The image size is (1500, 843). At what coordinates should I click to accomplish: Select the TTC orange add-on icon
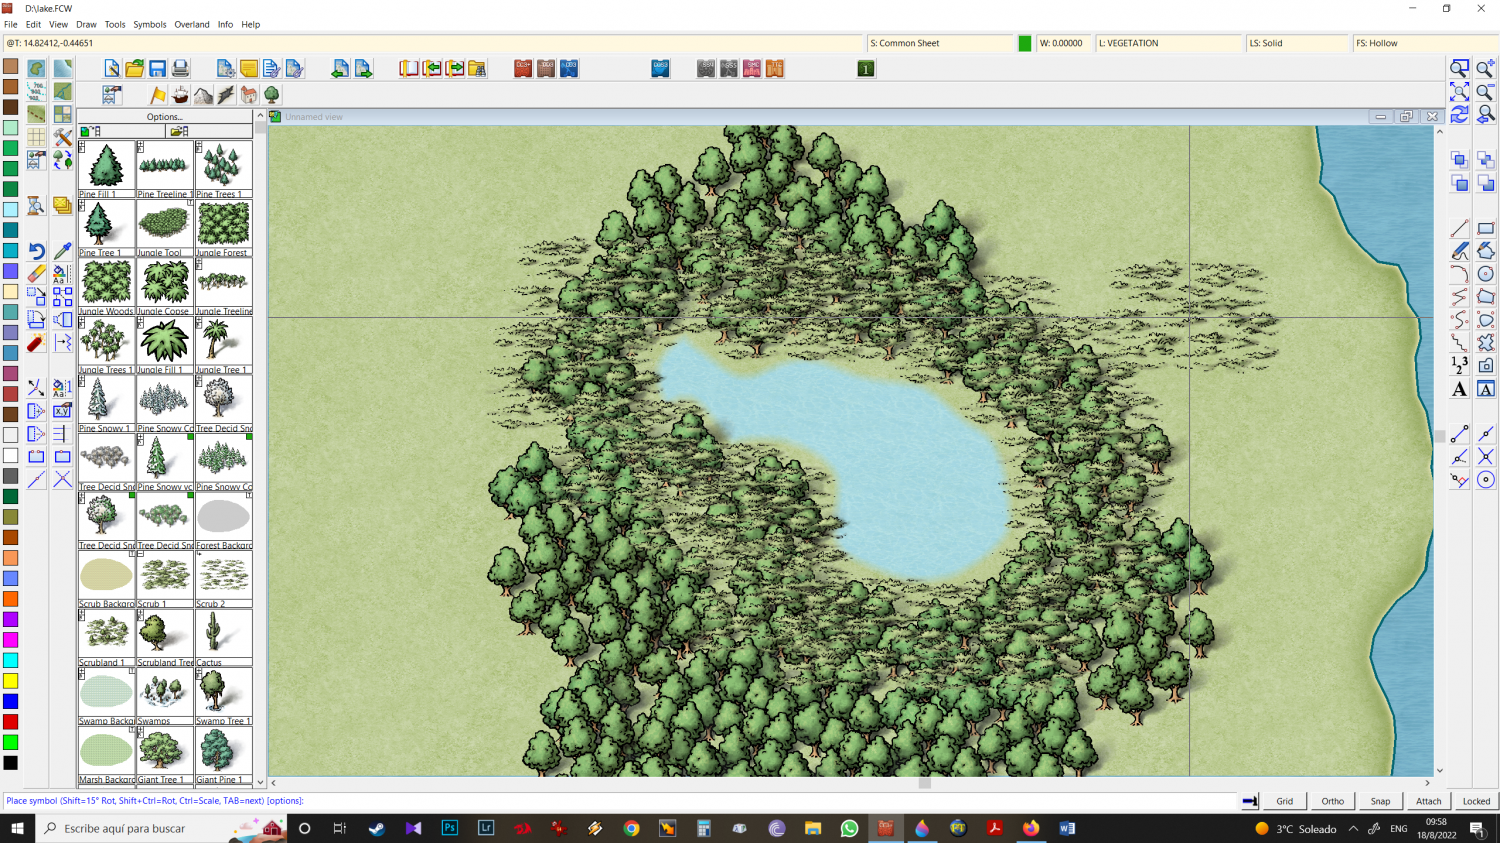[775, 69]
